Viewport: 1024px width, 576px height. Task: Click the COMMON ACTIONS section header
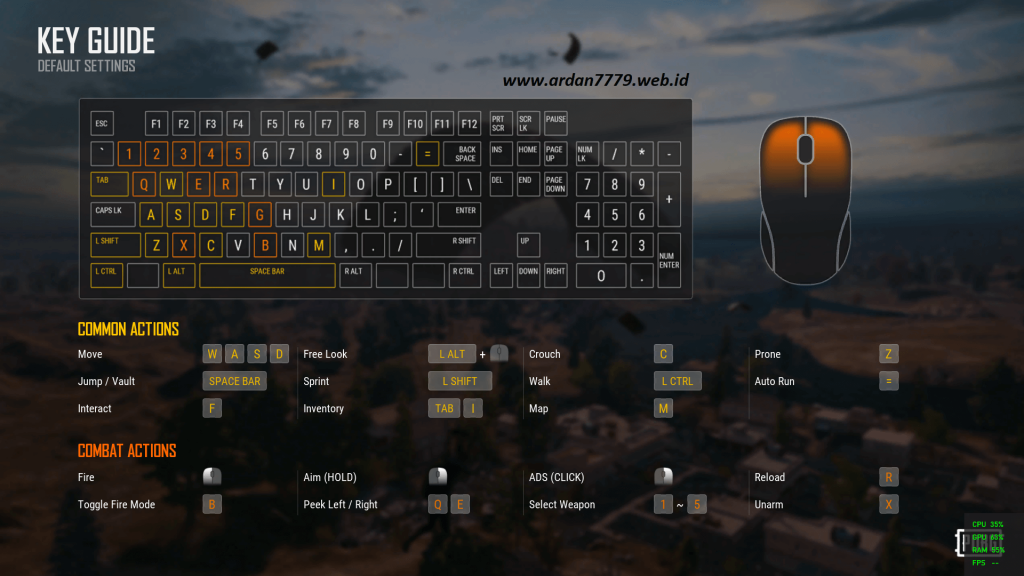point(128,329)
